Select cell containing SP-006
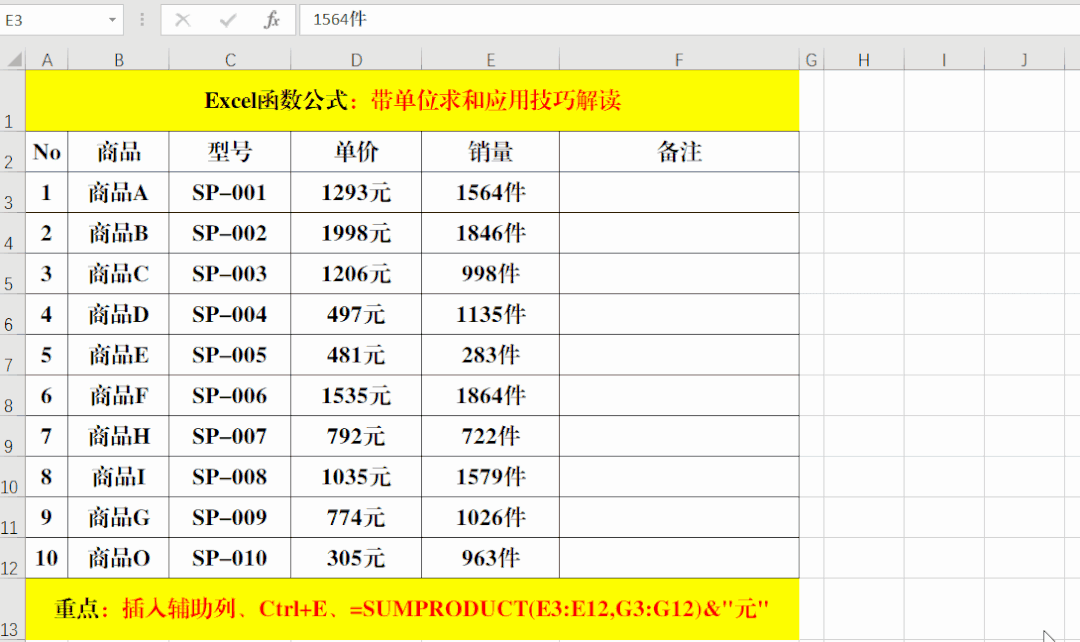Viewport: 1080px width, 642px height. 229,396
